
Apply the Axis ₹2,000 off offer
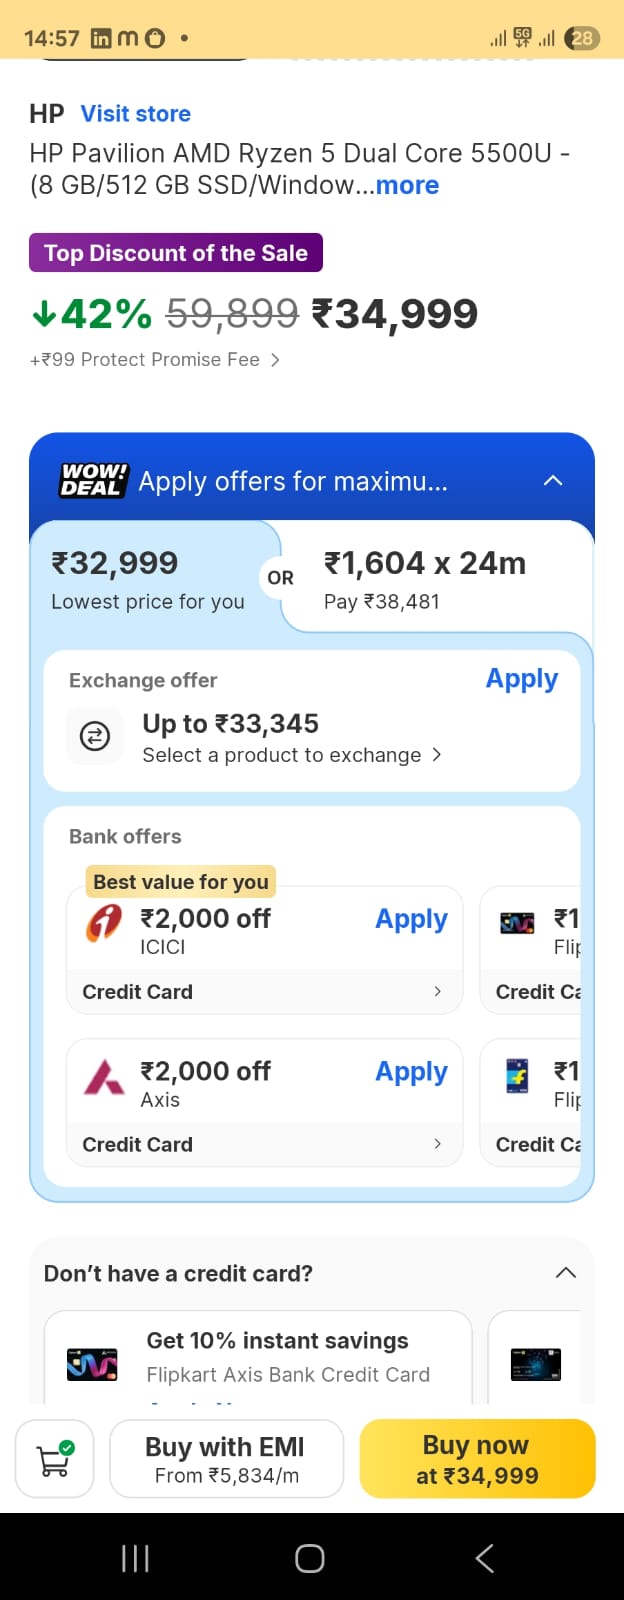(411, 1072)
